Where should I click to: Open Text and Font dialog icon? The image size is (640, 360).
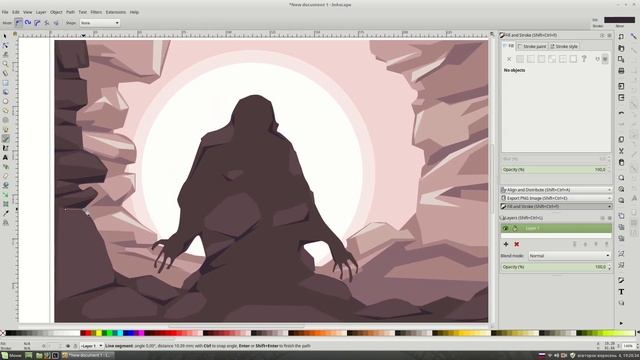point(621,292)
